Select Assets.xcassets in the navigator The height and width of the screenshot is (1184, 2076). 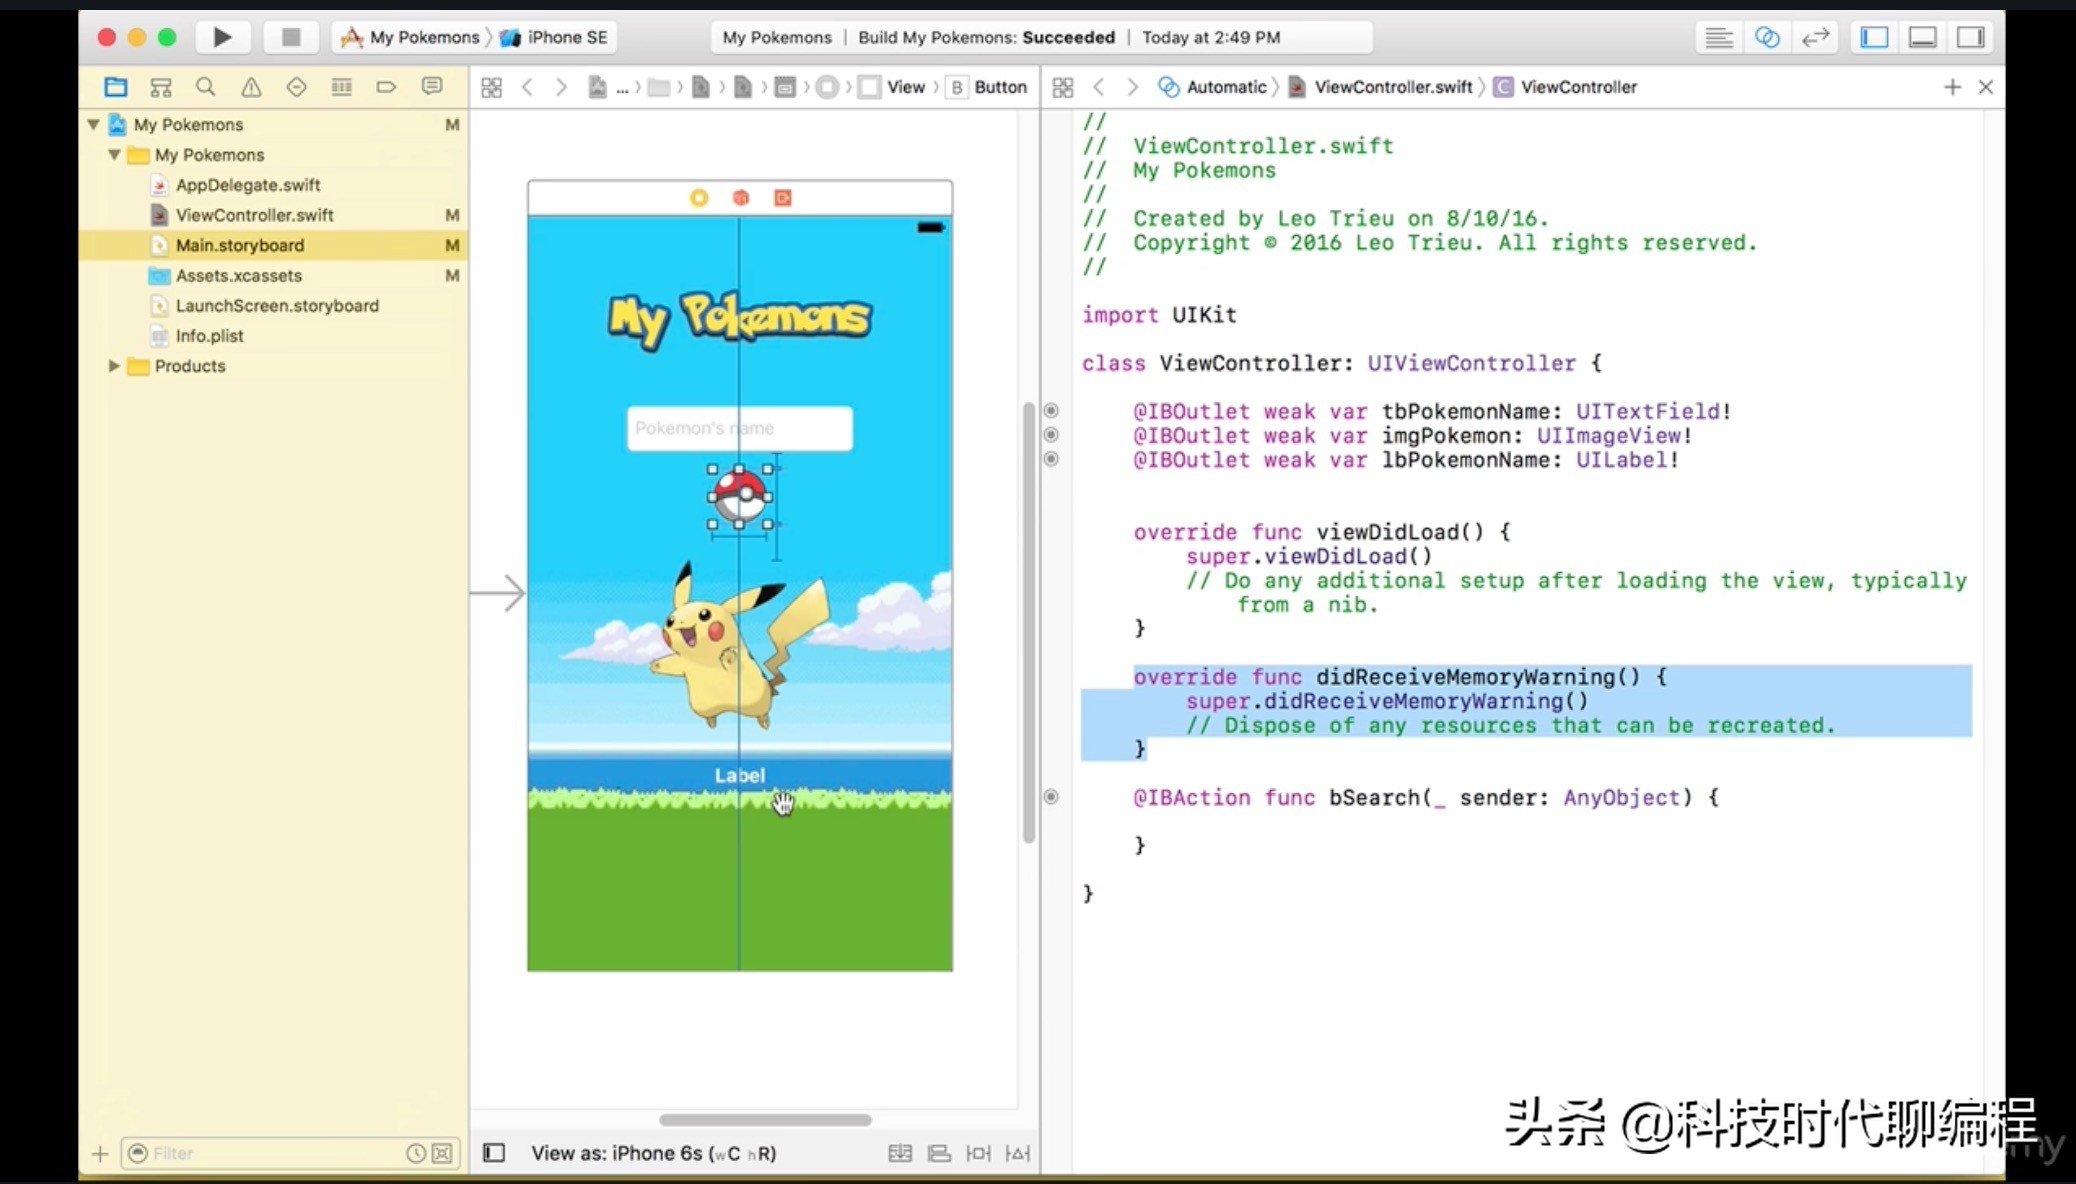click(238, 275)
